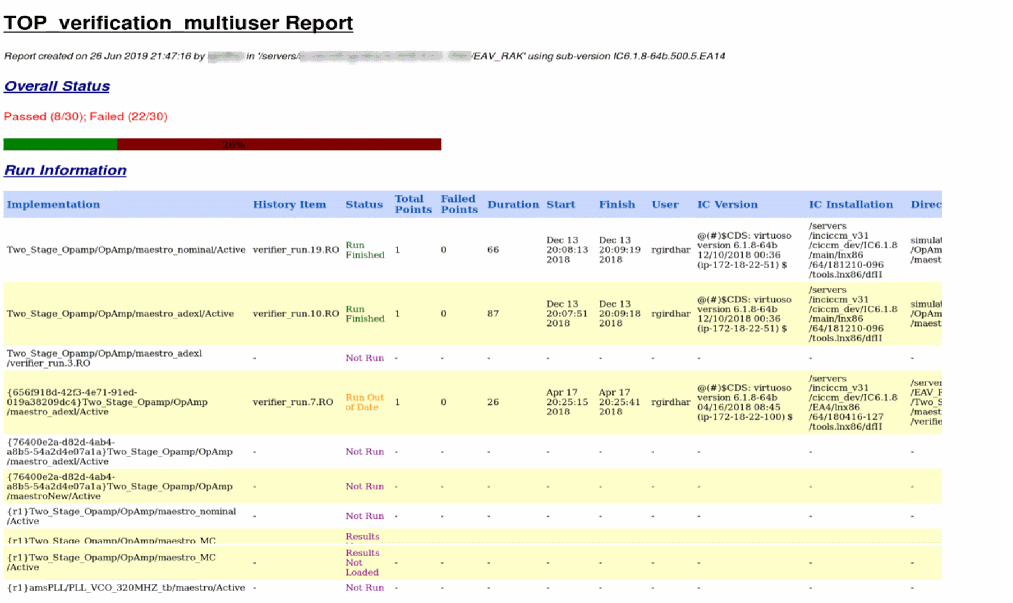This screenshot has width=1013, height=603.
Task: Click the Finish column header
Action: [x=617, y=204]
